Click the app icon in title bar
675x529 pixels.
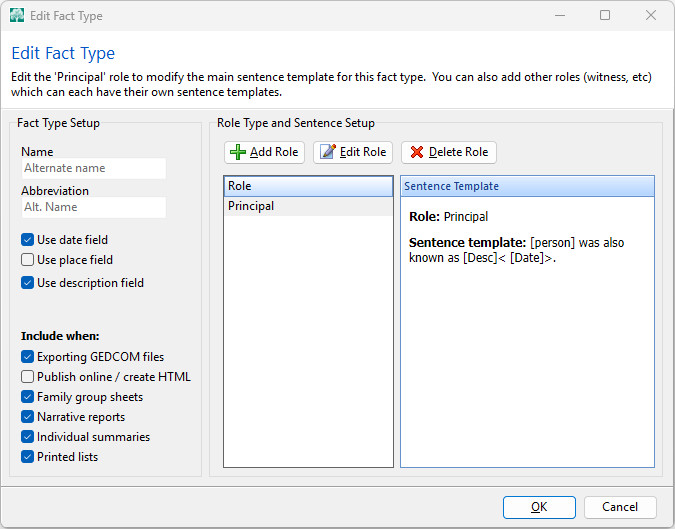coord(17,15)
